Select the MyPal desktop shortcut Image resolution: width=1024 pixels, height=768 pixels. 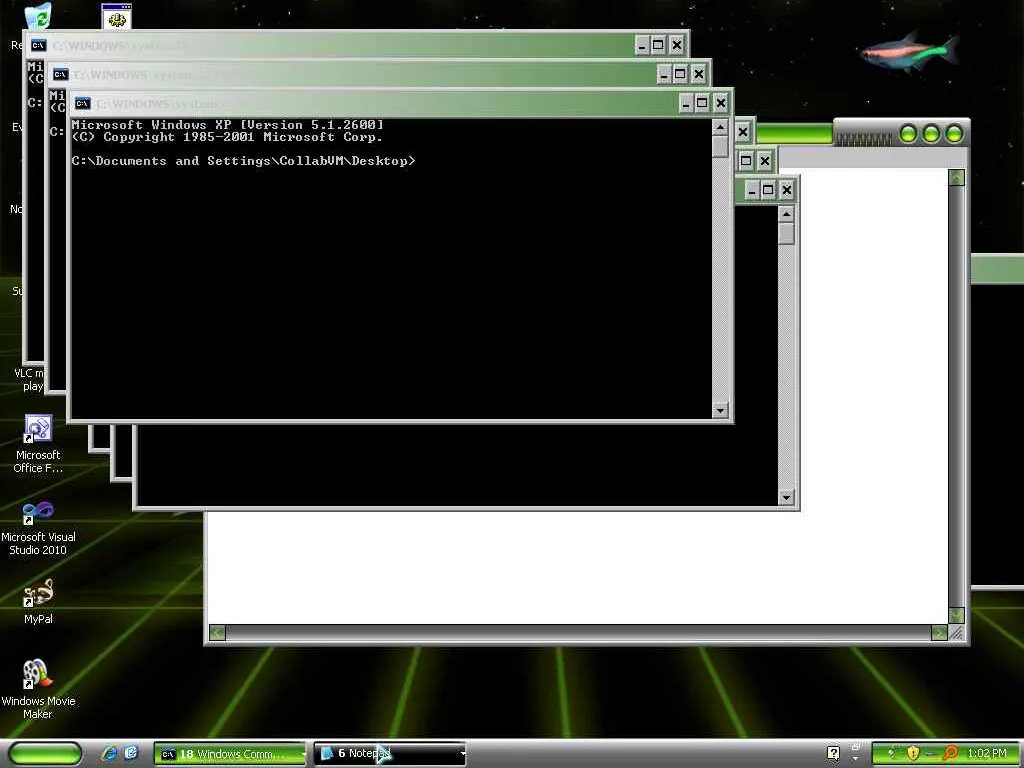pyautogui.click(x=38, y=601)
